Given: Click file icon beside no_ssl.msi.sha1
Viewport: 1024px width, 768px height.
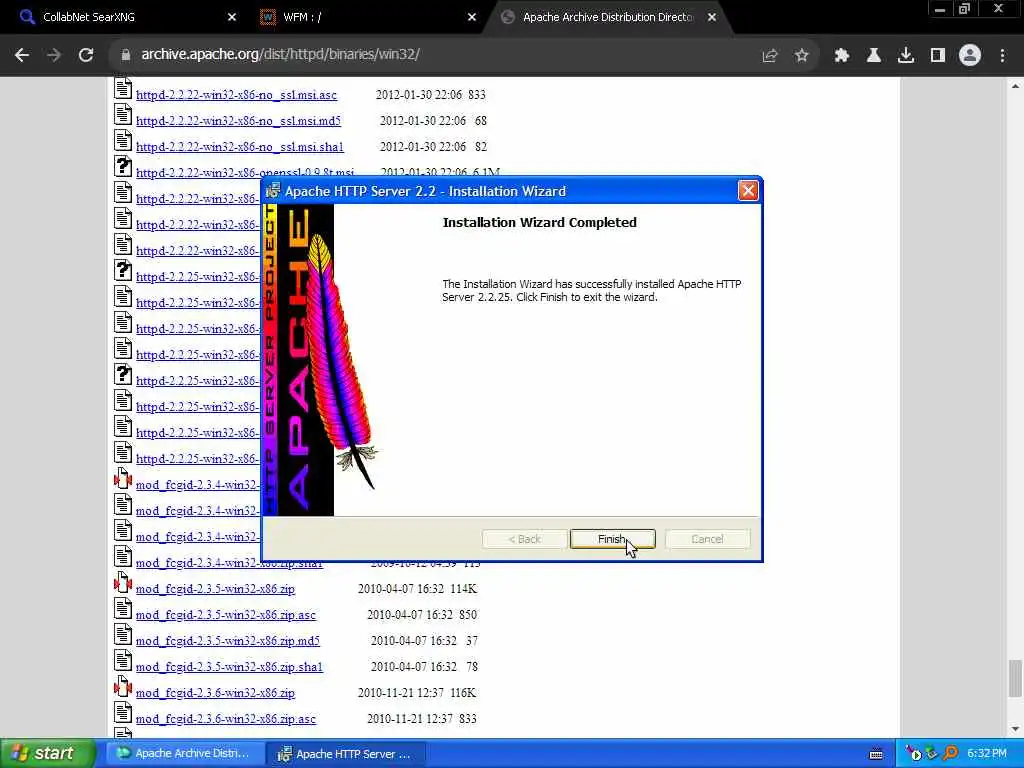Looking at the screenshot, I should coord(123,141).
